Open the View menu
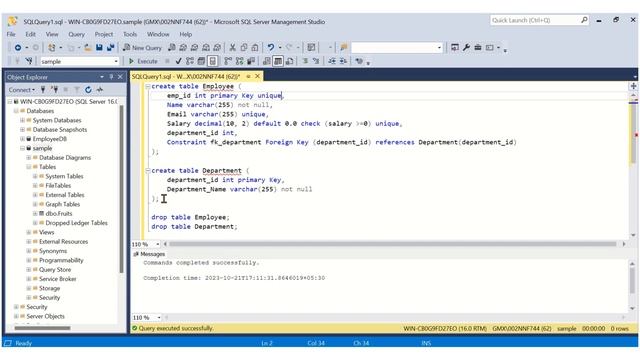 (52, 34)
